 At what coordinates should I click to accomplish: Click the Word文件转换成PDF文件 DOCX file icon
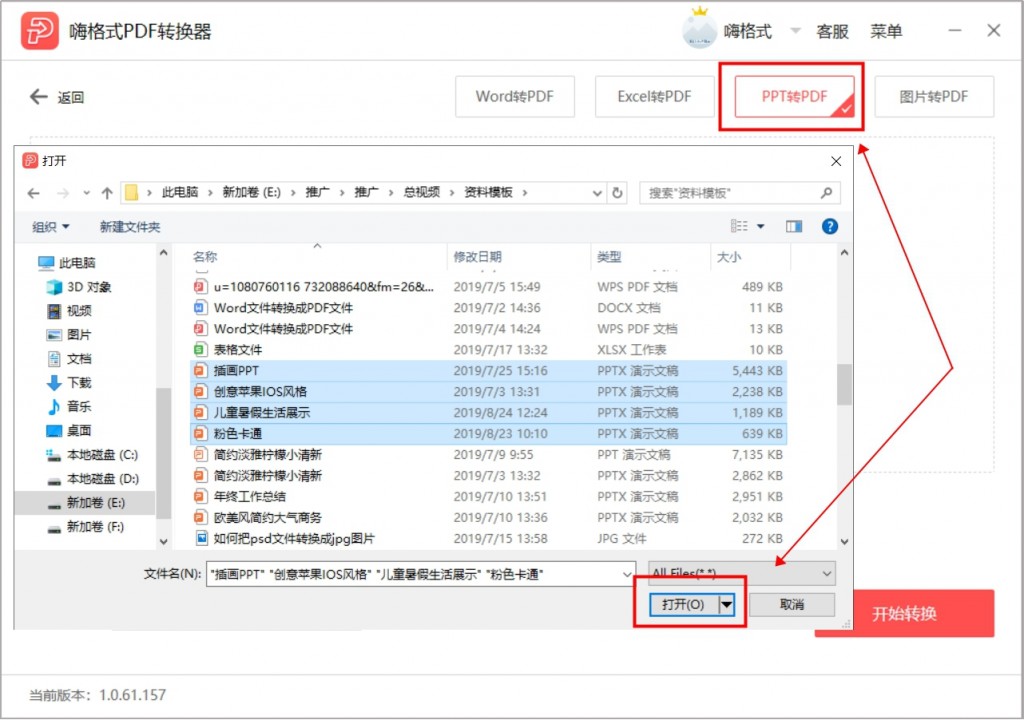pos(200,308)
